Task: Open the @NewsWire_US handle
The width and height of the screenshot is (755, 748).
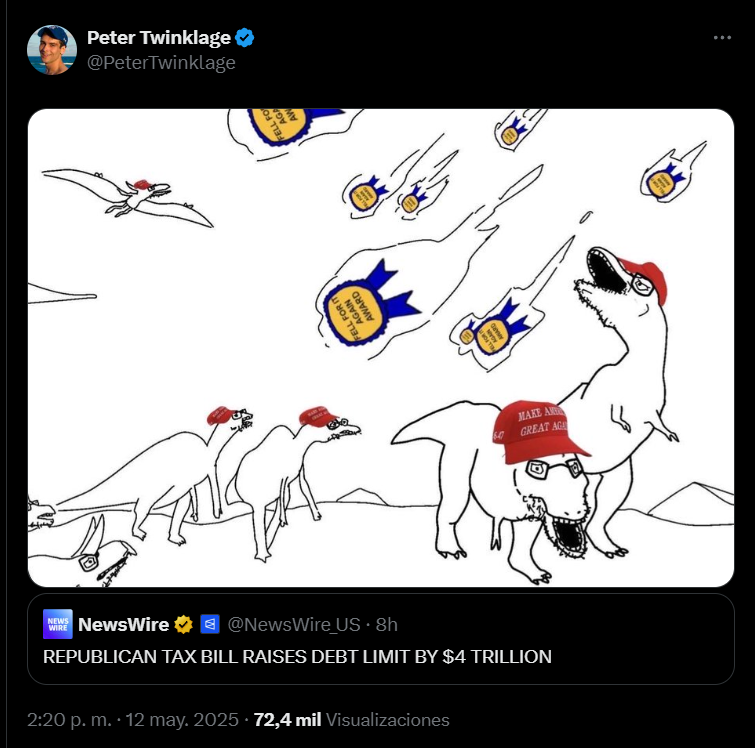Action: 294,624
